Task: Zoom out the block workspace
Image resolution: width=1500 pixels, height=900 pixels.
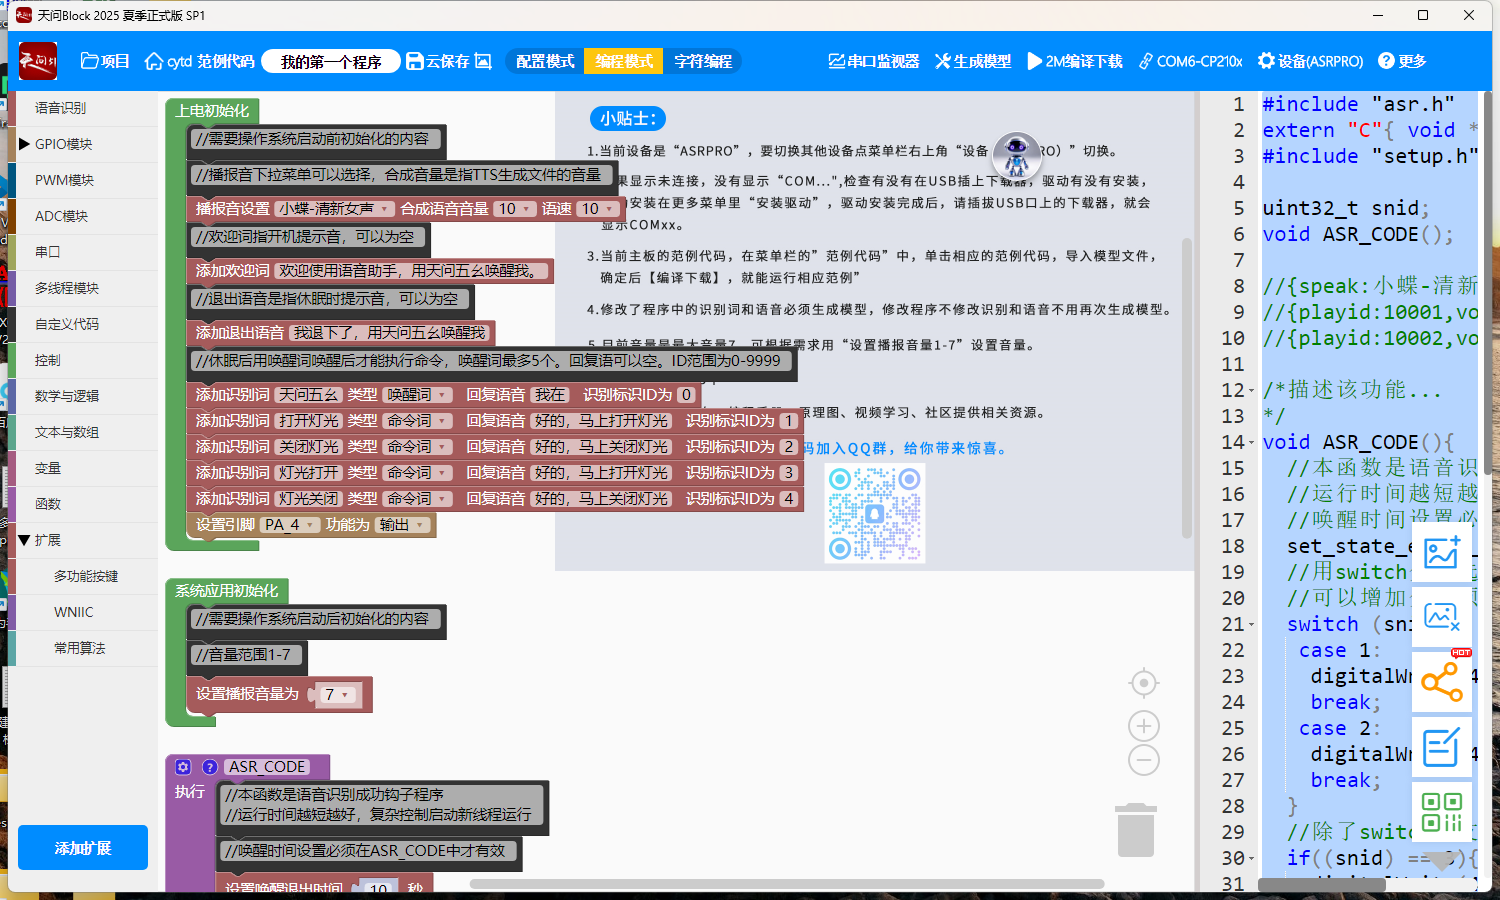Action: coord(1143,760)
